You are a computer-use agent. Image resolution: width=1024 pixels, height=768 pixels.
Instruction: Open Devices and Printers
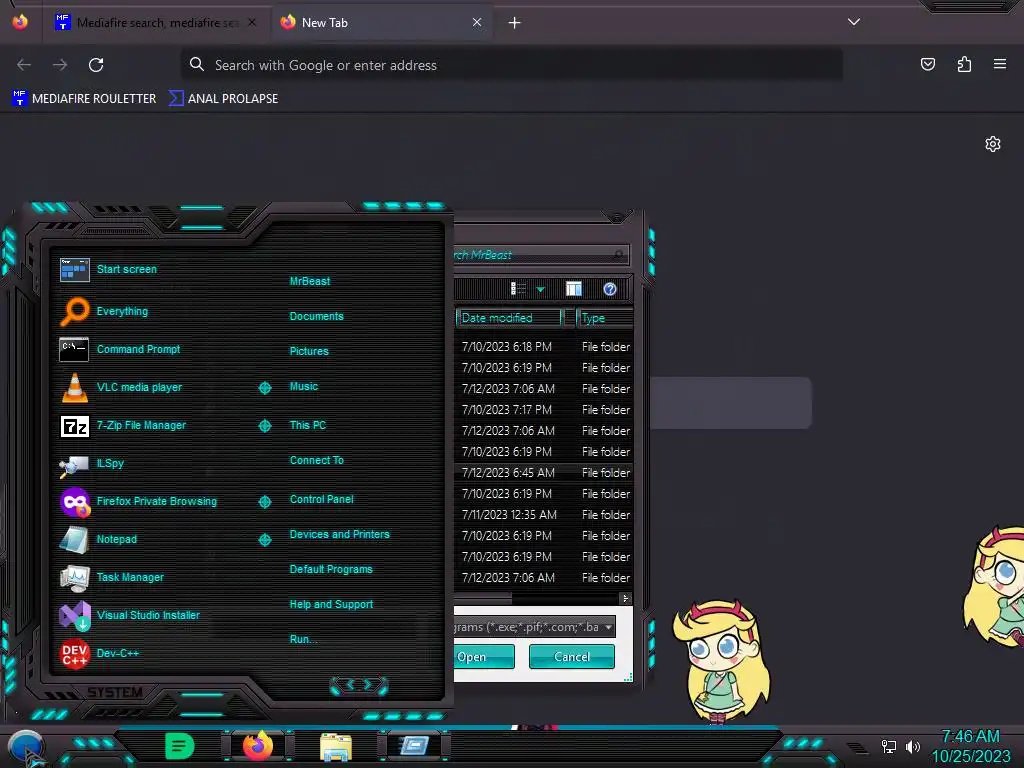pyautogui.click(x=340, y=534)
